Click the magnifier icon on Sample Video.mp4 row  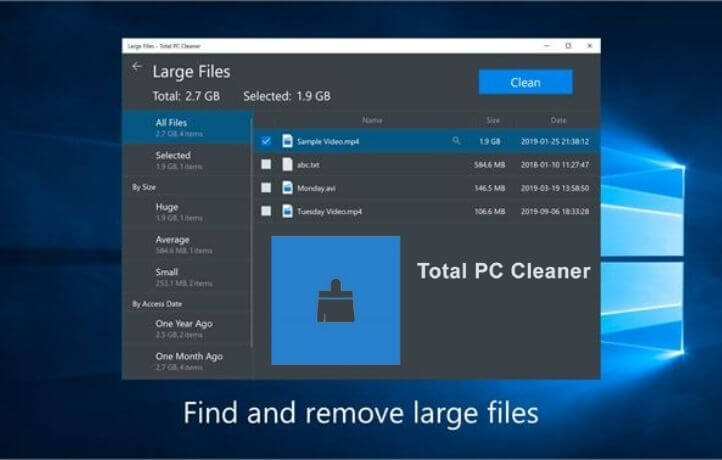(x=457, y=141)
